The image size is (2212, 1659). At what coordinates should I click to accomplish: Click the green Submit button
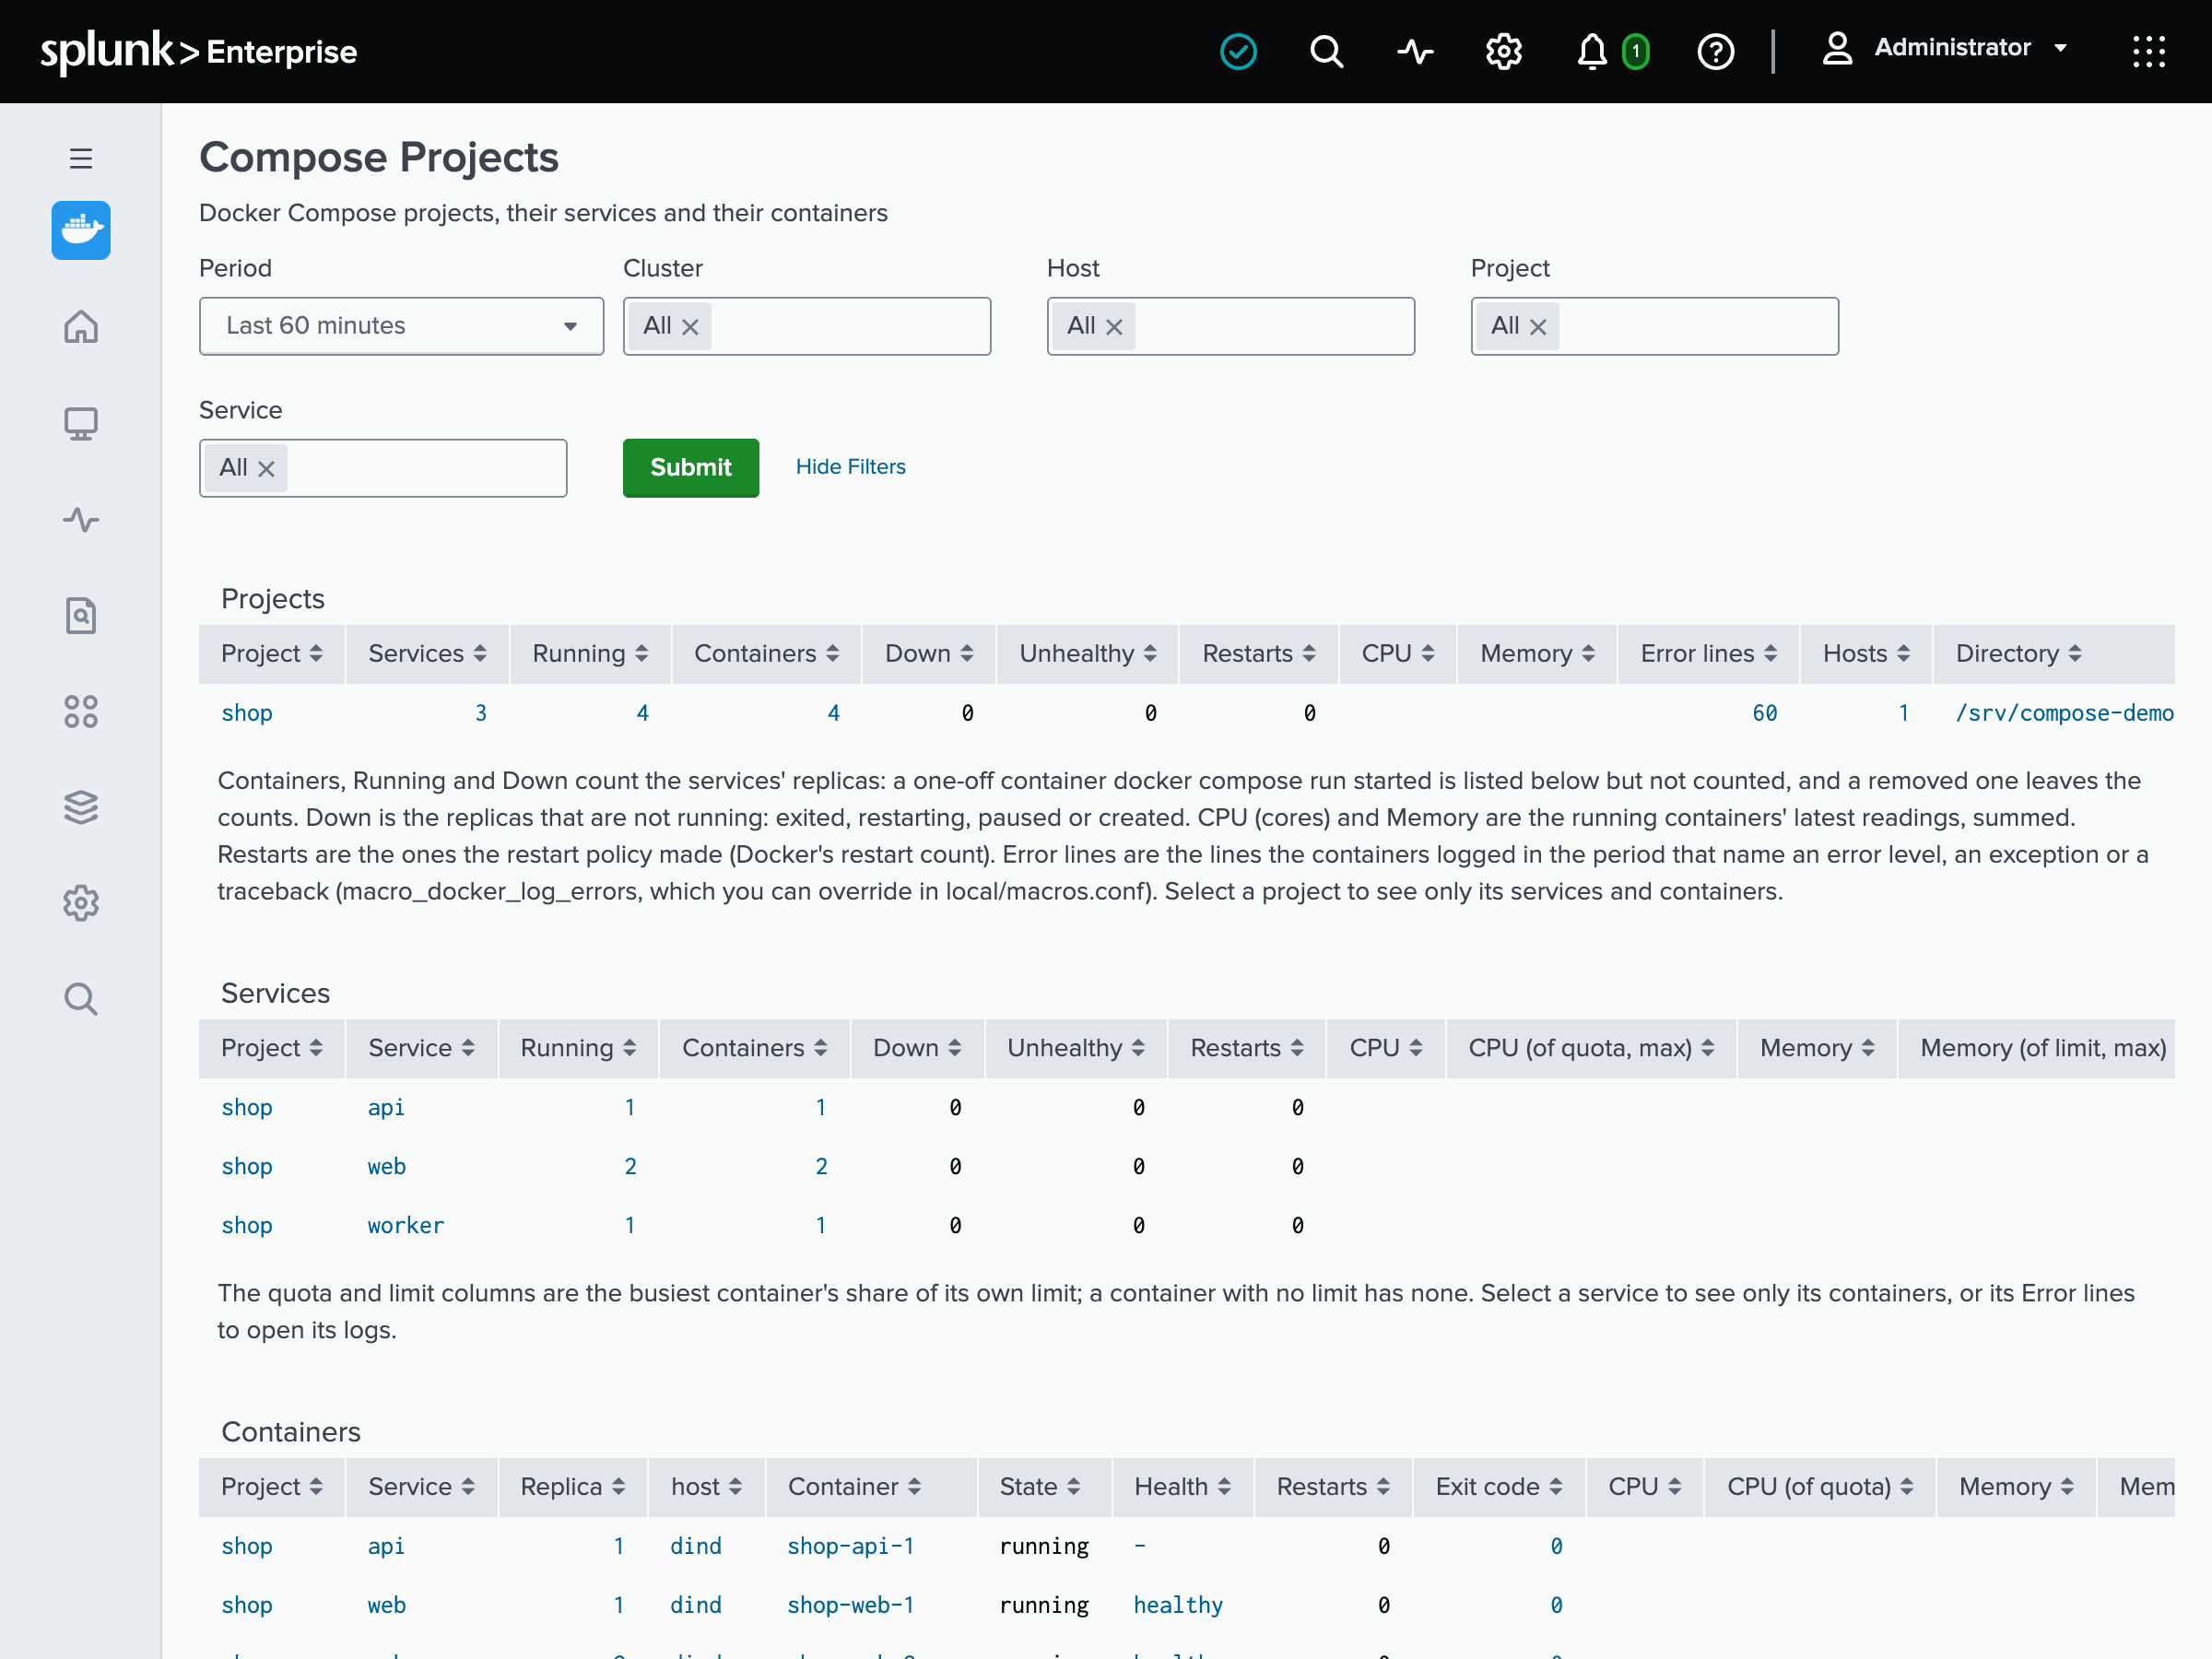pos(690,467)
